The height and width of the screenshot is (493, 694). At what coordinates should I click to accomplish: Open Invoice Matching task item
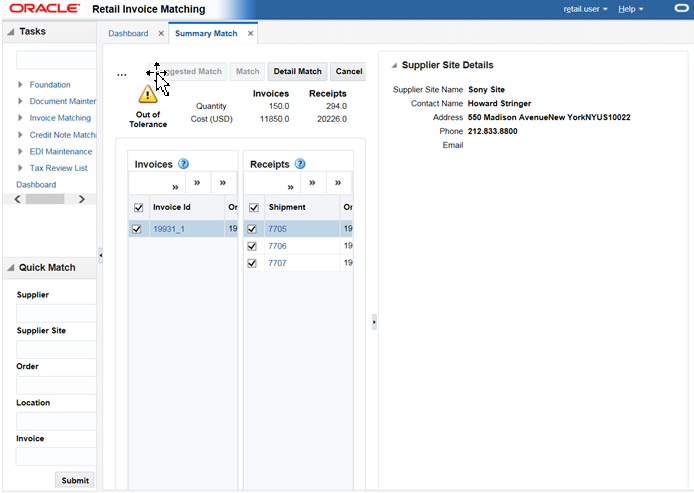point(60,118)
